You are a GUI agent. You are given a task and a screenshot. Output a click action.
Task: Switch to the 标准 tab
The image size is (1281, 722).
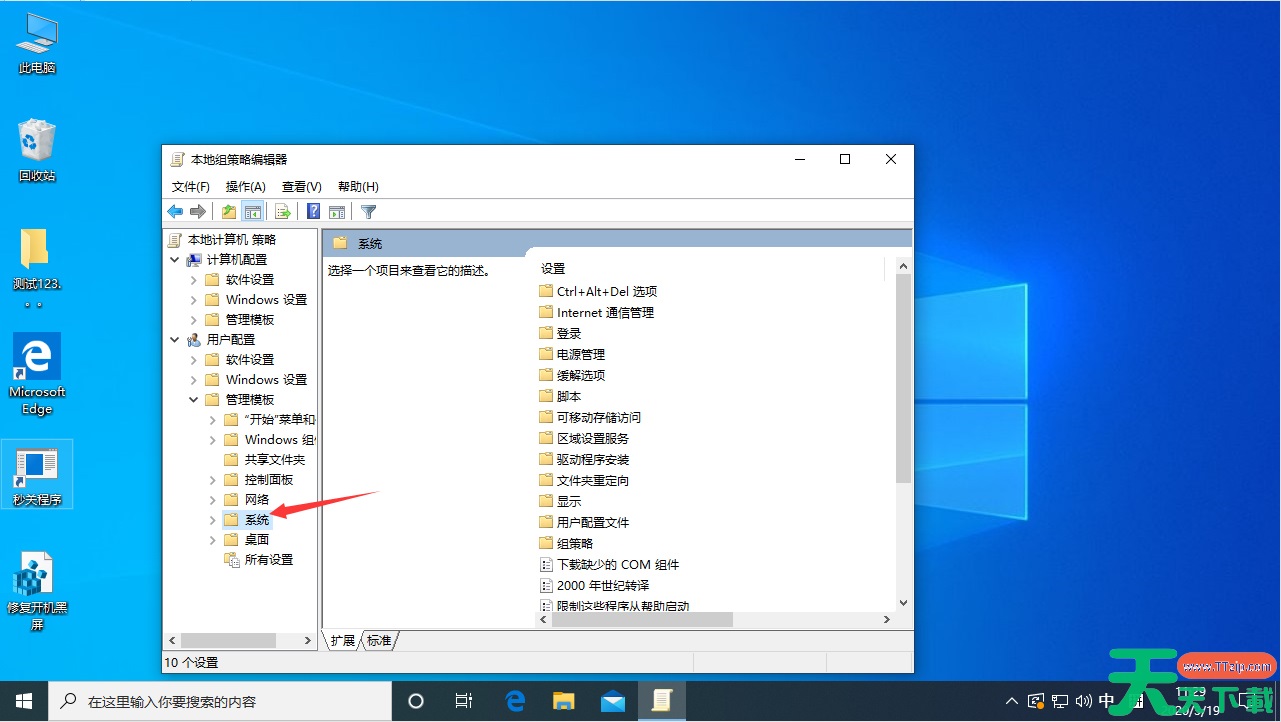tap(379, 641)
